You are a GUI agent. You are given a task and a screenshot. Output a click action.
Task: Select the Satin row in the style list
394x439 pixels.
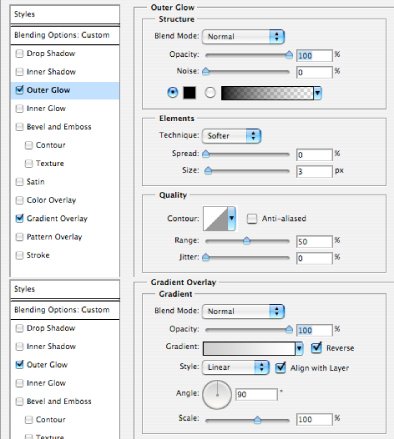tap(65, 182)
